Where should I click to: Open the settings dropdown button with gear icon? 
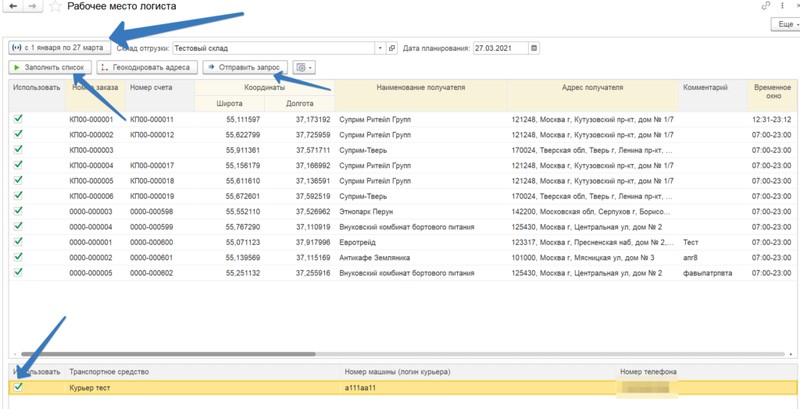tap(304, 67)
